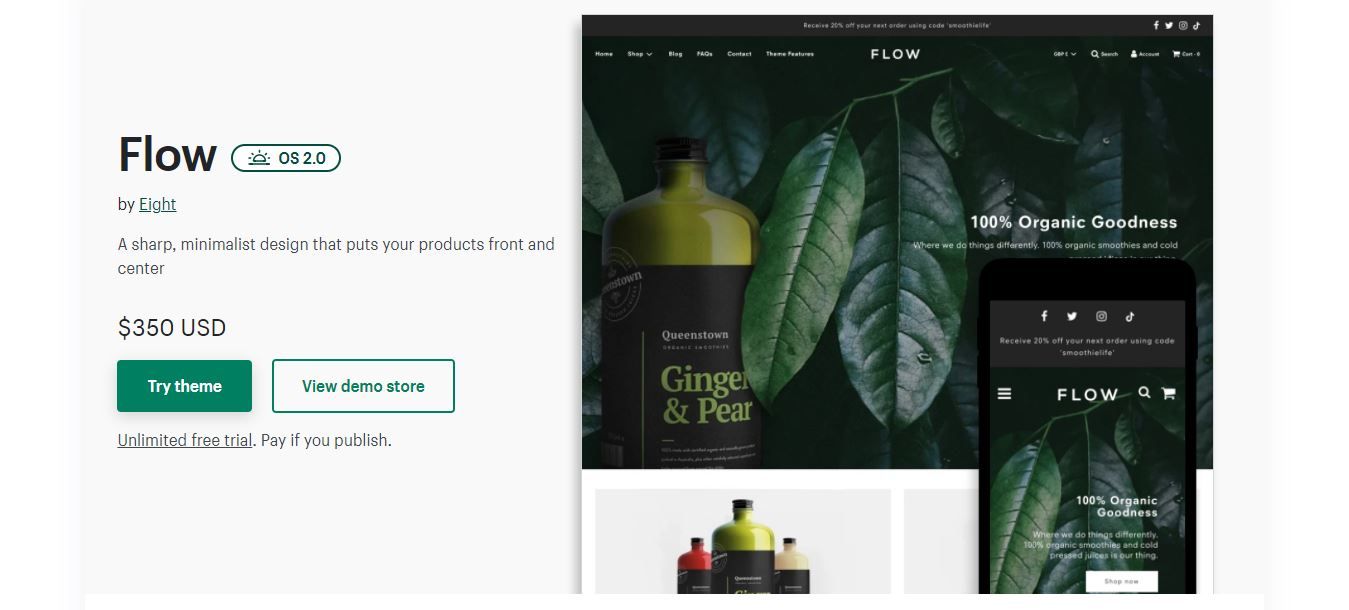This screenshot has width=1349, height=610.
Task: Expand the GBP currency selector
Action: point(1065,54)
